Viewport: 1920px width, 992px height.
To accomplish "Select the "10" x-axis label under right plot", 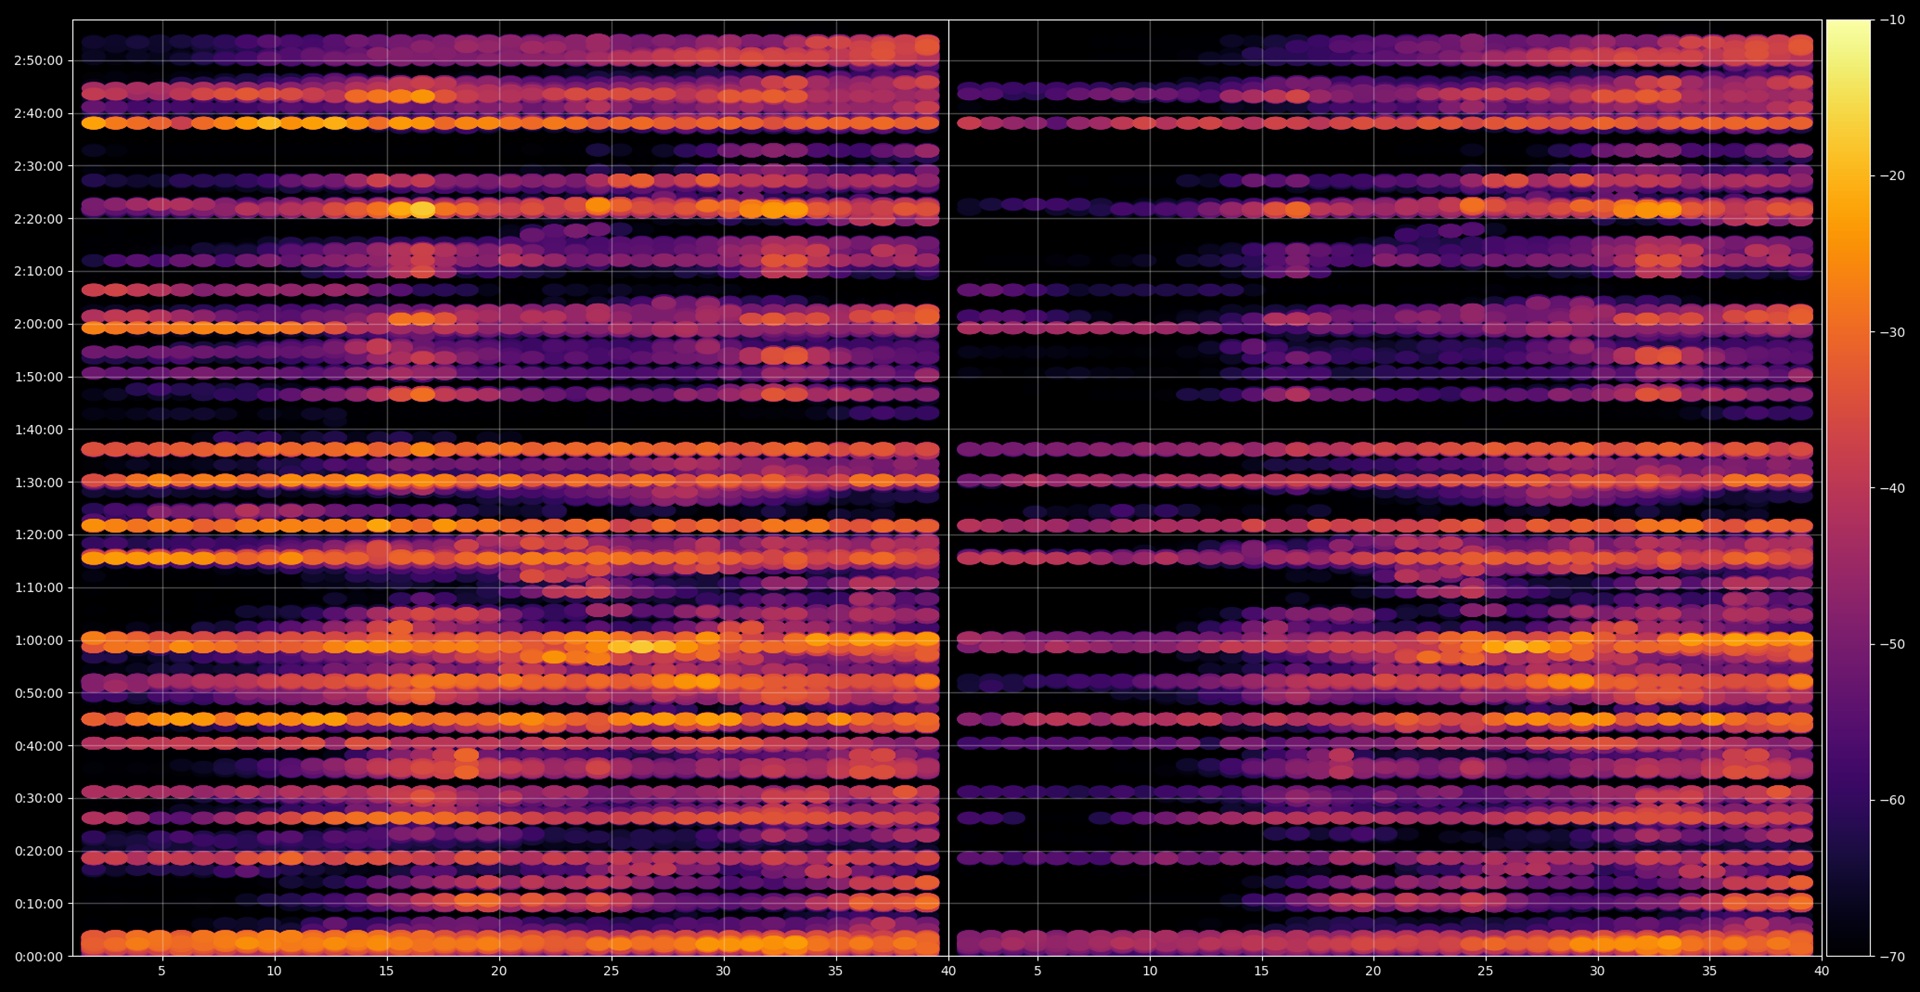I will [x=1150, y=971].
